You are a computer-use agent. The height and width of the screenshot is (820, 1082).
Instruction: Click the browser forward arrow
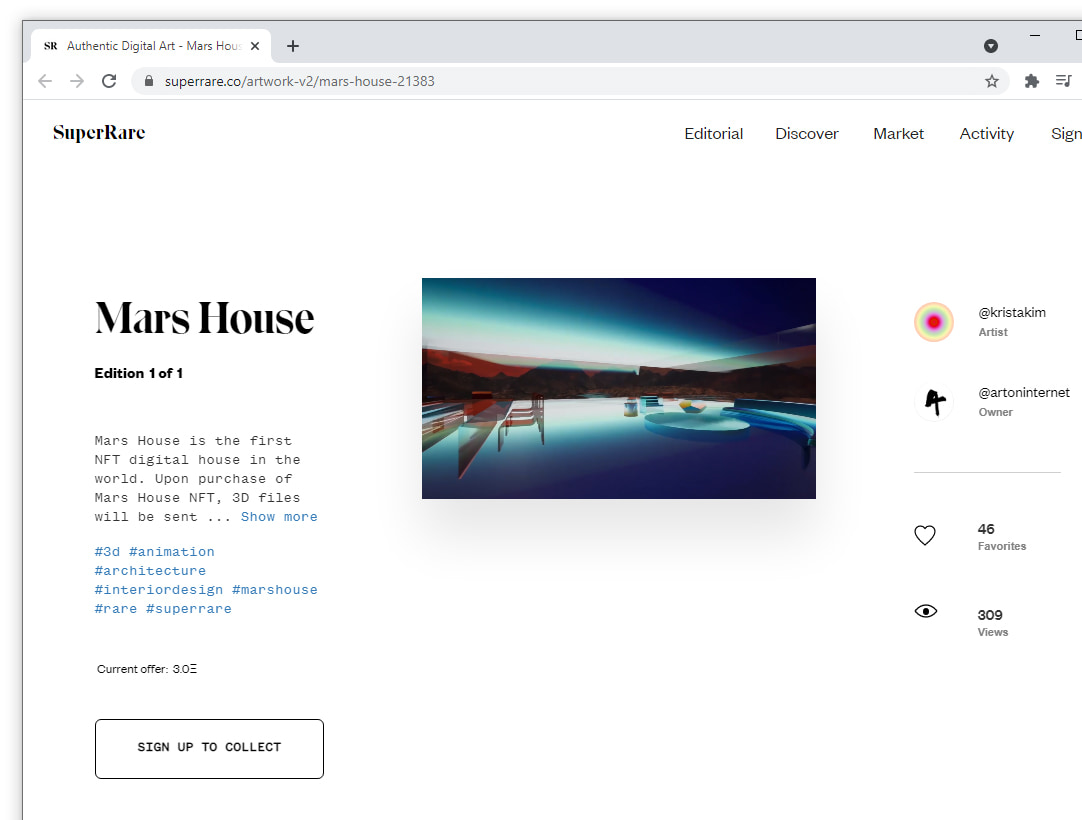(77, 81)
